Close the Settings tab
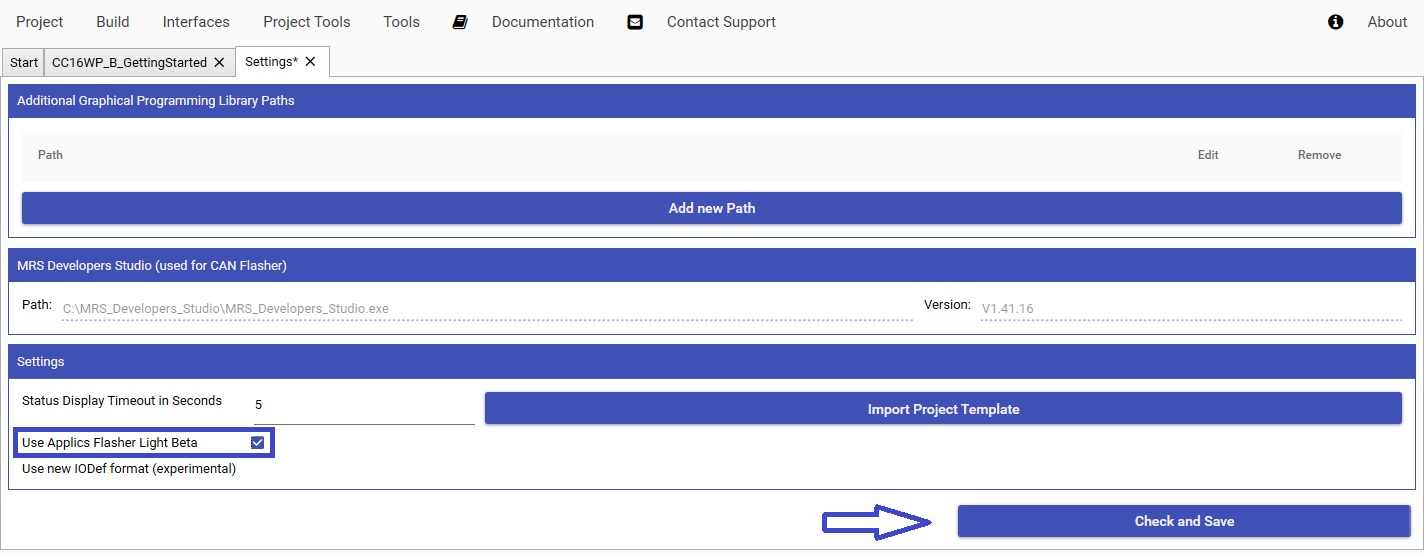Viewport: 1425px width, 553px height. pyautogui.click(x=310, y=62)
